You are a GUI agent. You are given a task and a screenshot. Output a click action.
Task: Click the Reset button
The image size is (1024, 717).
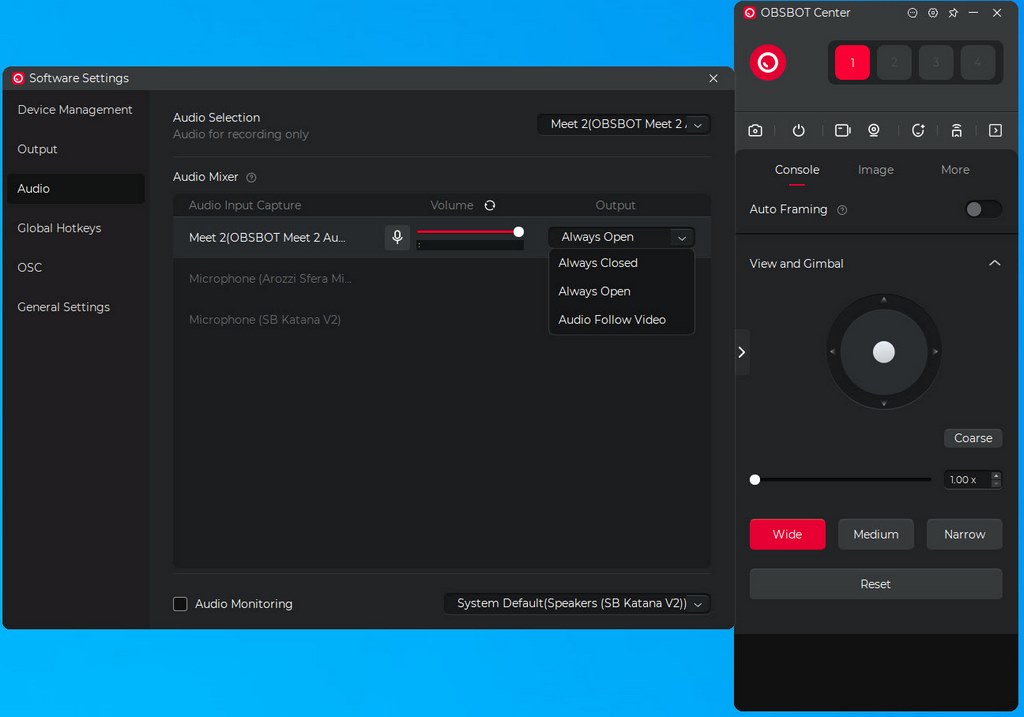[876, 584]
